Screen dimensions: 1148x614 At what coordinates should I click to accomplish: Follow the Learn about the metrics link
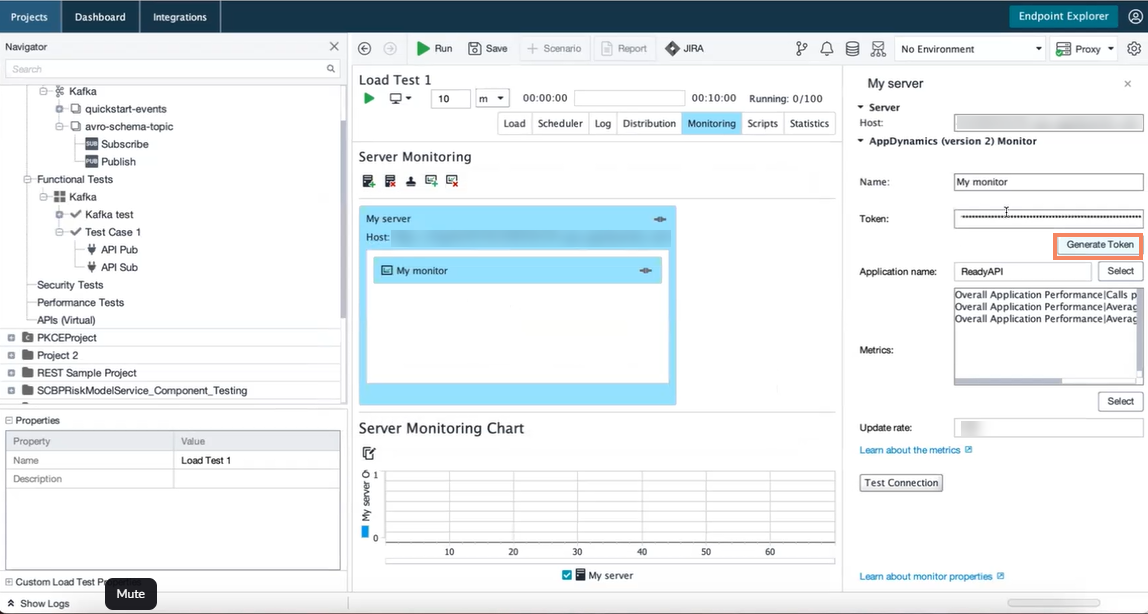coord(910,450)
